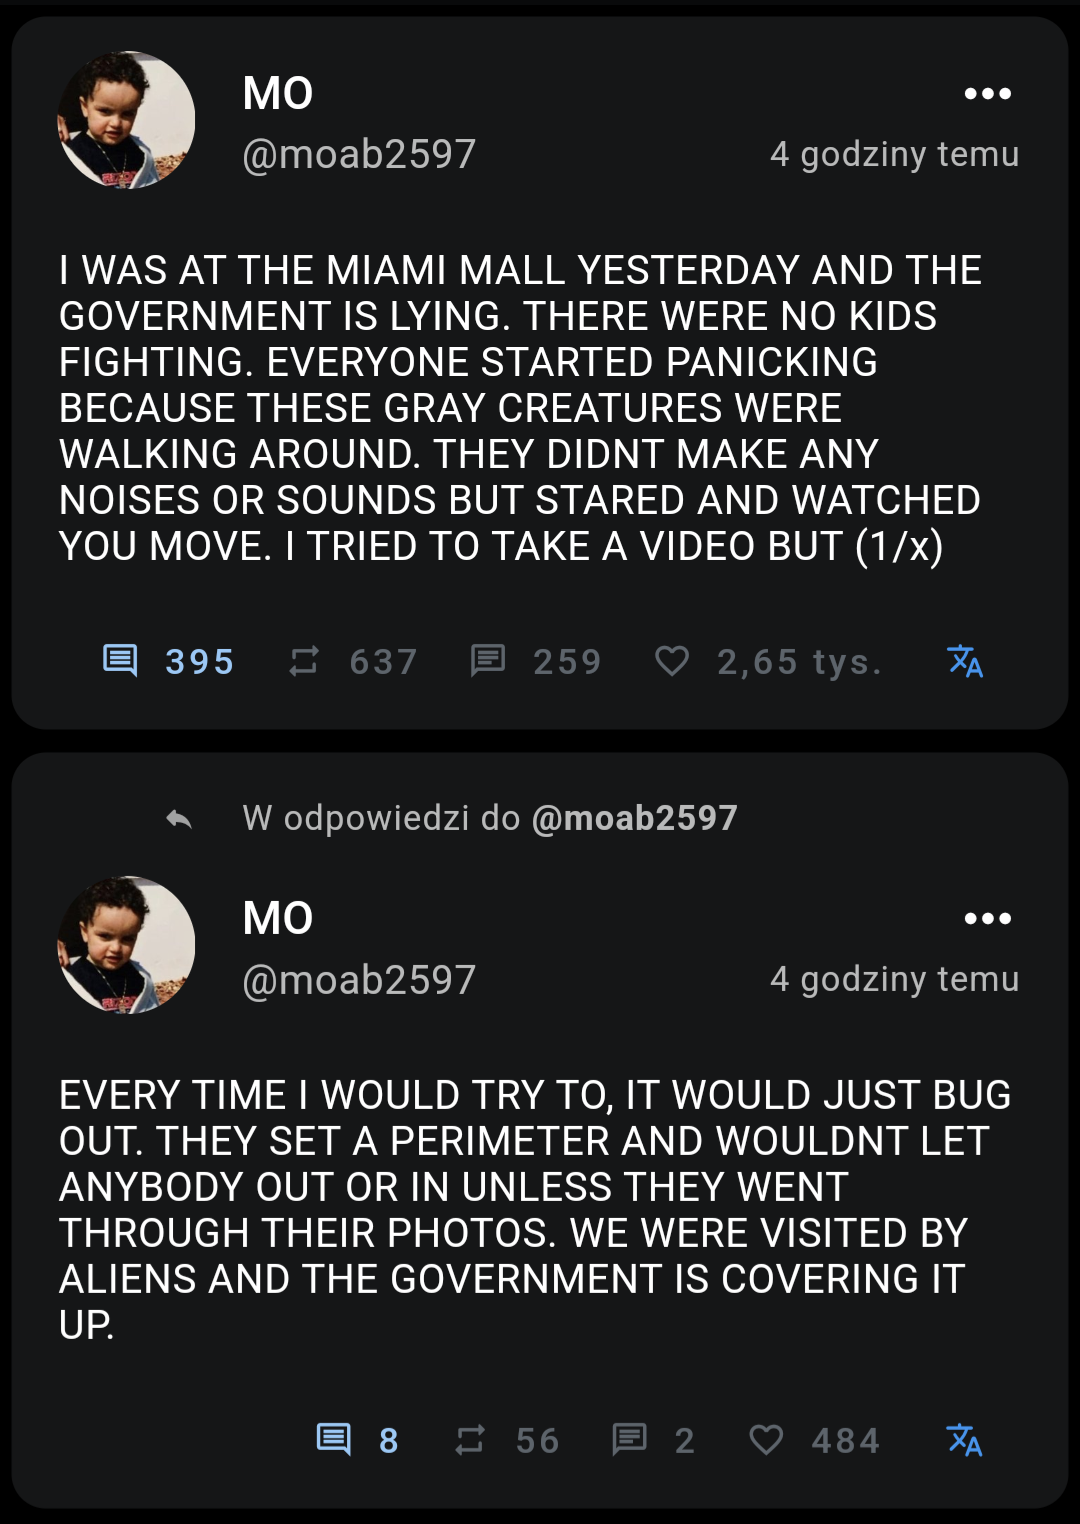
Task: Open quotes icon showing 259 on first tweet
Action: (488, 661)
